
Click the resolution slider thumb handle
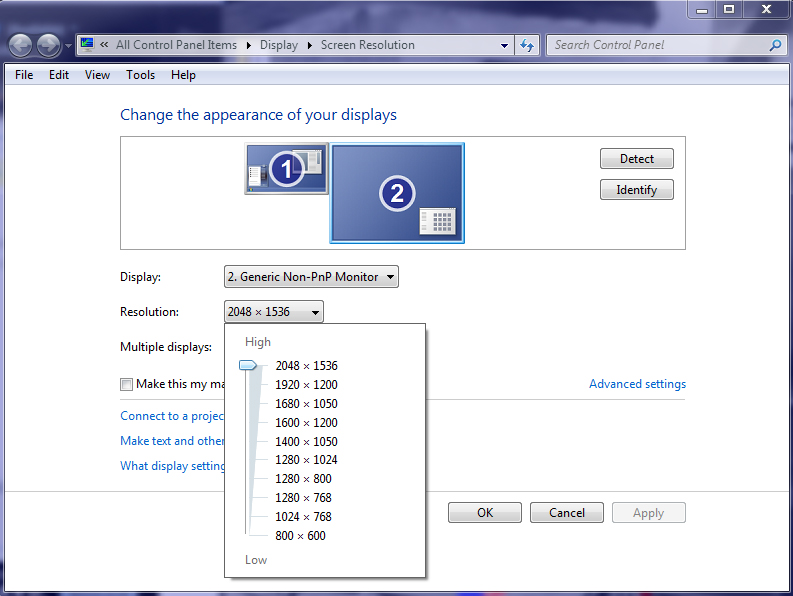247,366
